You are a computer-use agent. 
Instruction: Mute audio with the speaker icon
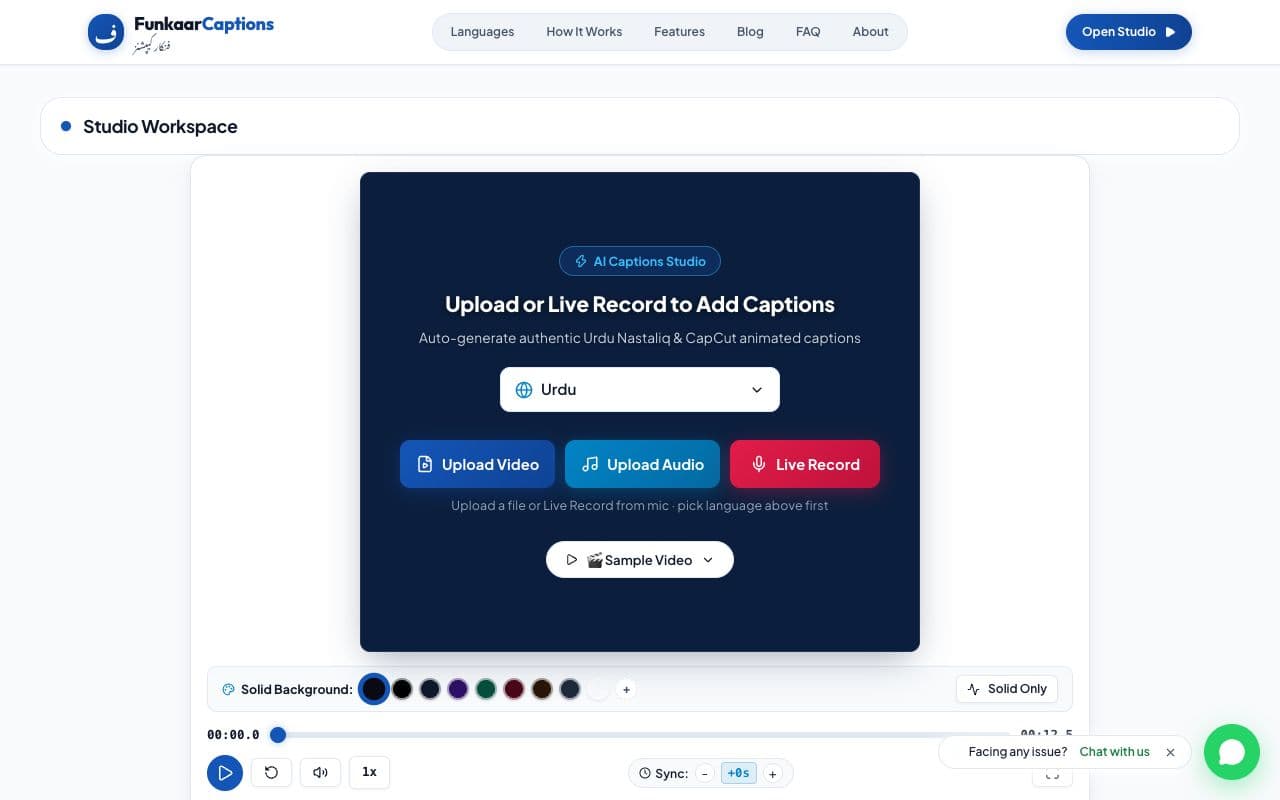tap(320, 772)
